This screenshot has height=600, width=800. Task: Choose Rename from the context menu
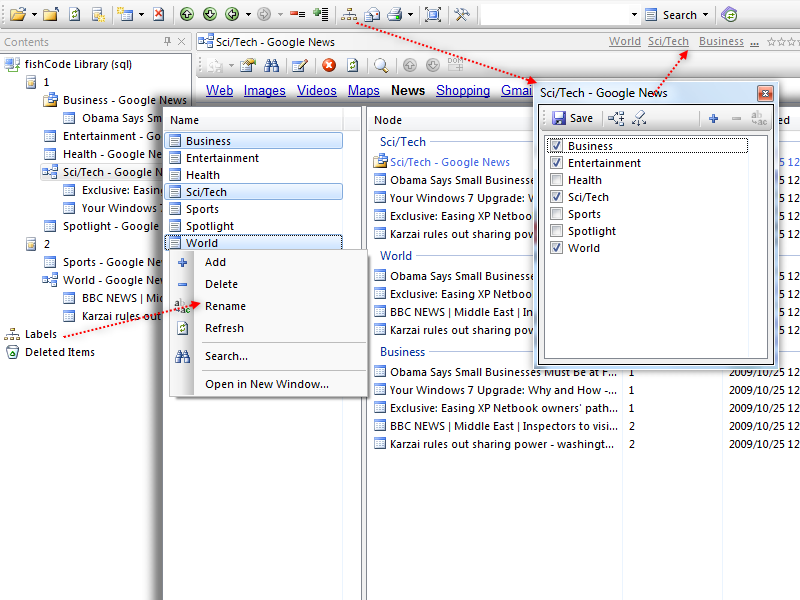point(269,306)
